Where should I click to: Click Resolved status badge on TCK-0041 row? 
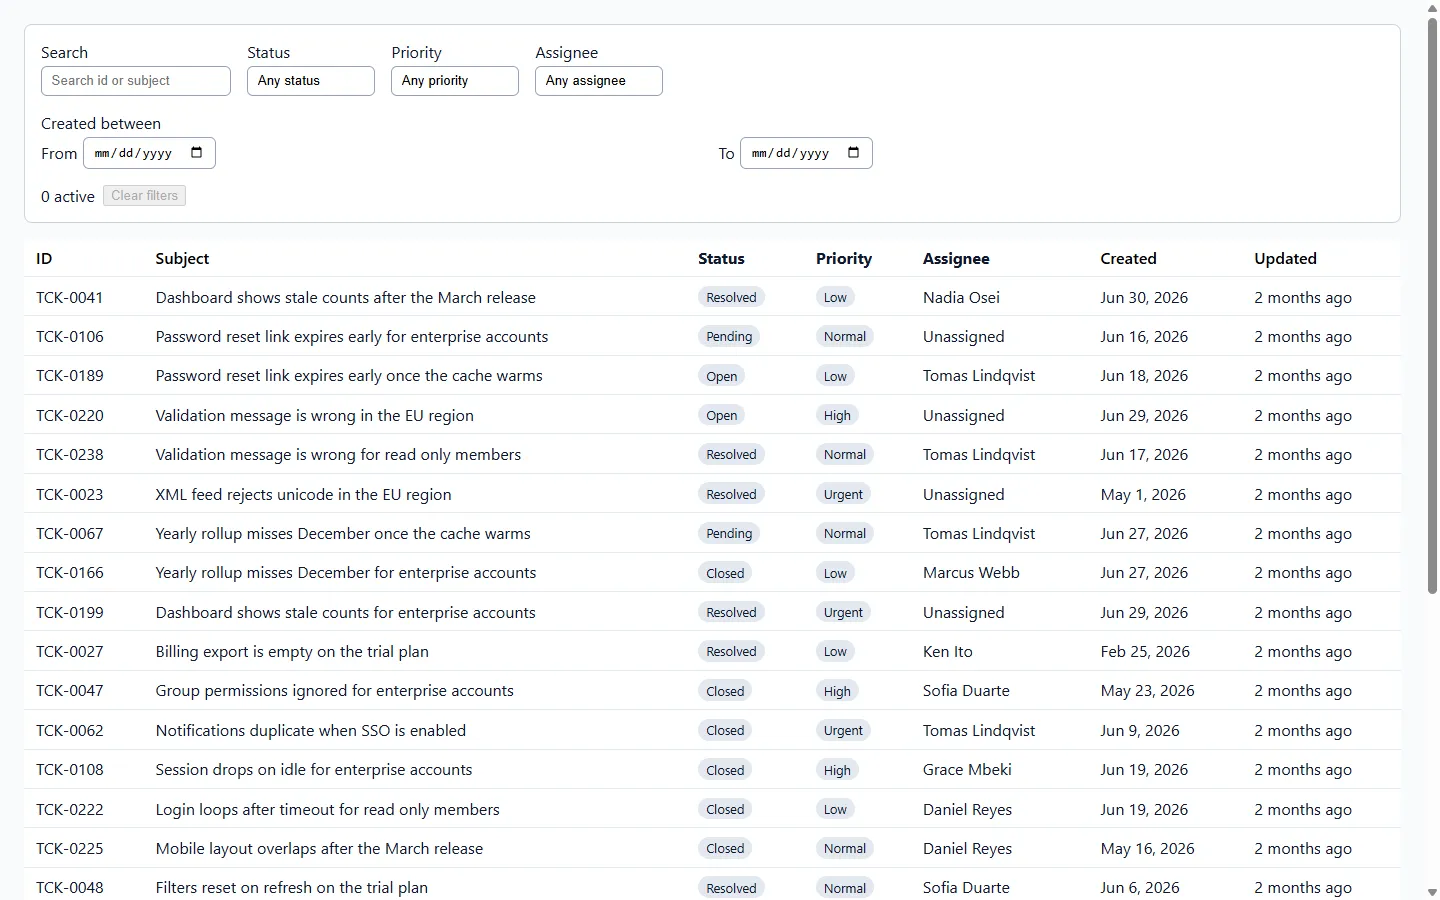pos(731,297)
